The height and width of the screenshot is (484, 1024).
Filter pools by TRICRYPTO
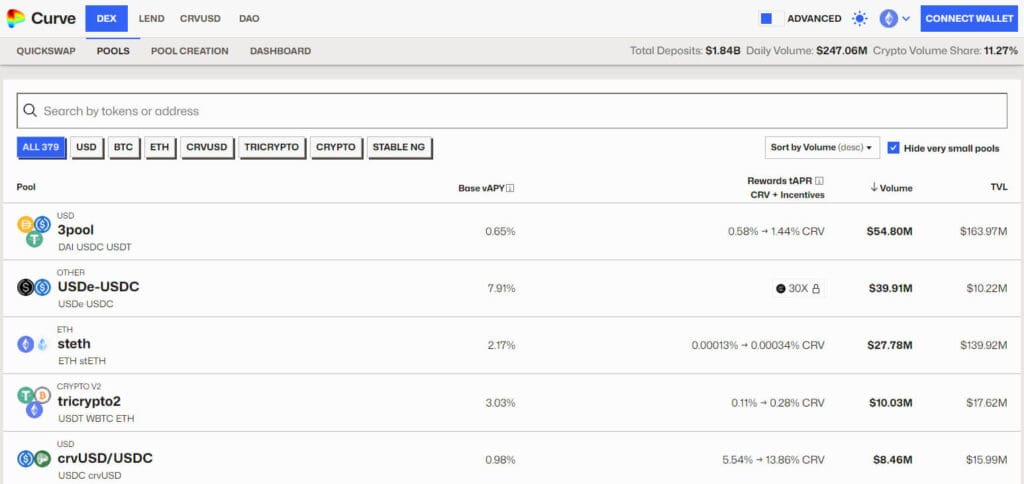[272, 148]
